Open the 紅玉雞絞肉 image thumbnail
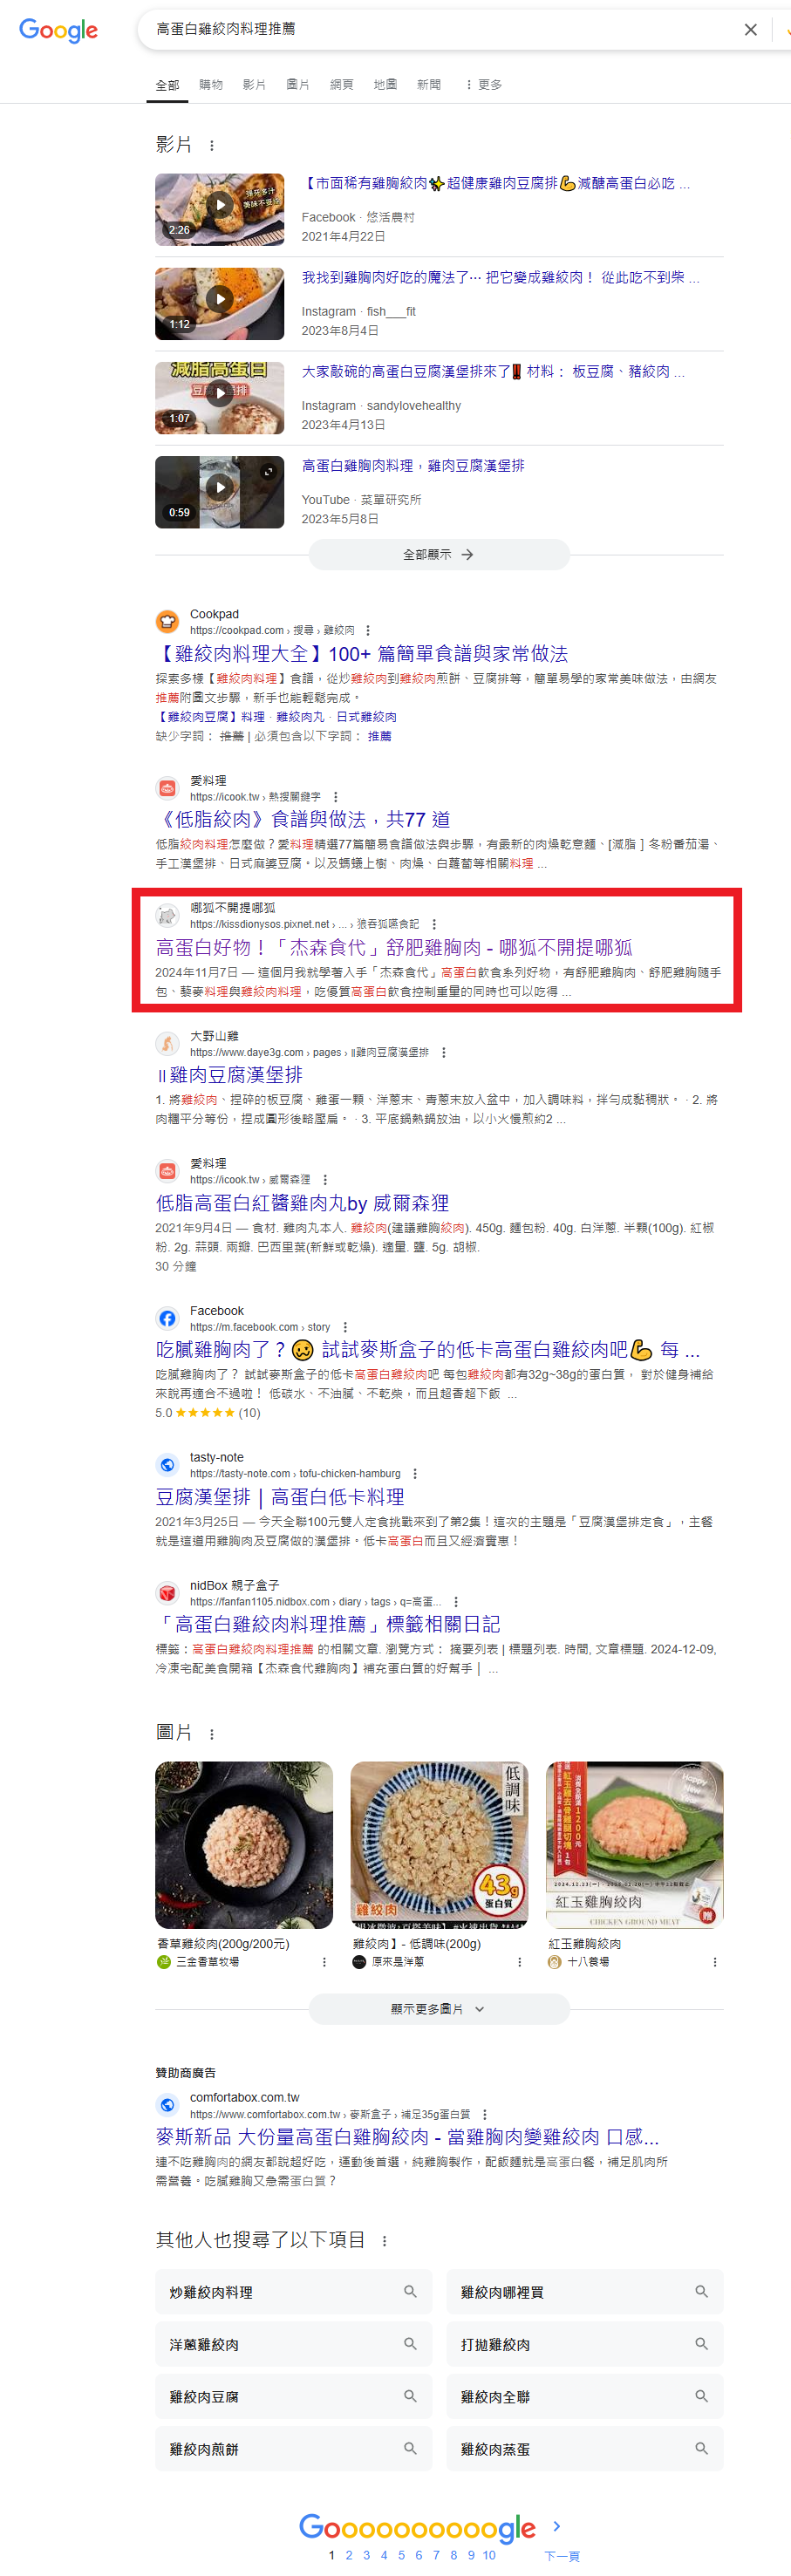This screenshot has height=2576, width=791. point(634,1845)
